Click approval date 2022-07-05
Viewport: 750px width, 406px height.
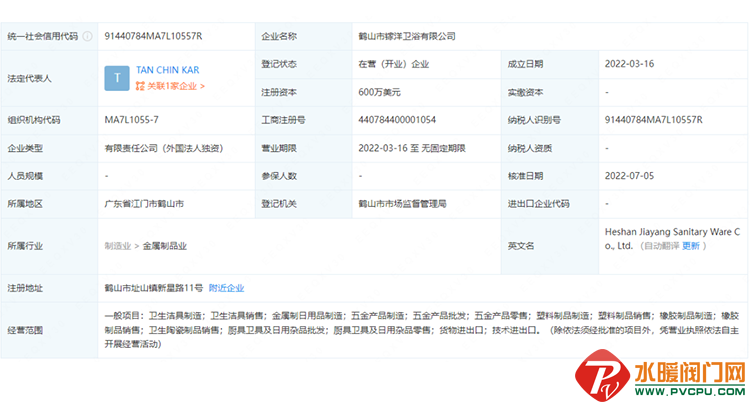click(629, 176)
